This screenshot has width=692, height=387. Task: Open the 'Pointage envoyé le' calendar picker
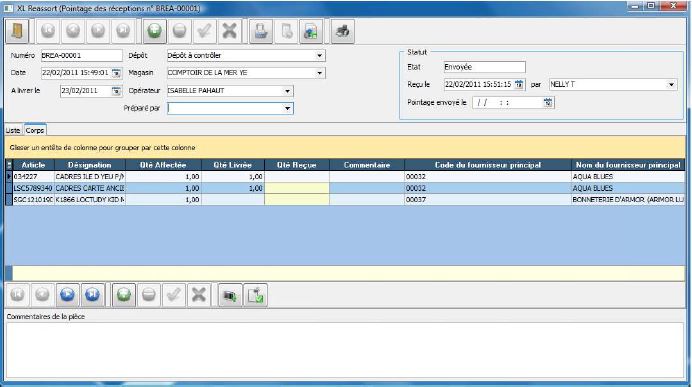(548, 102)
